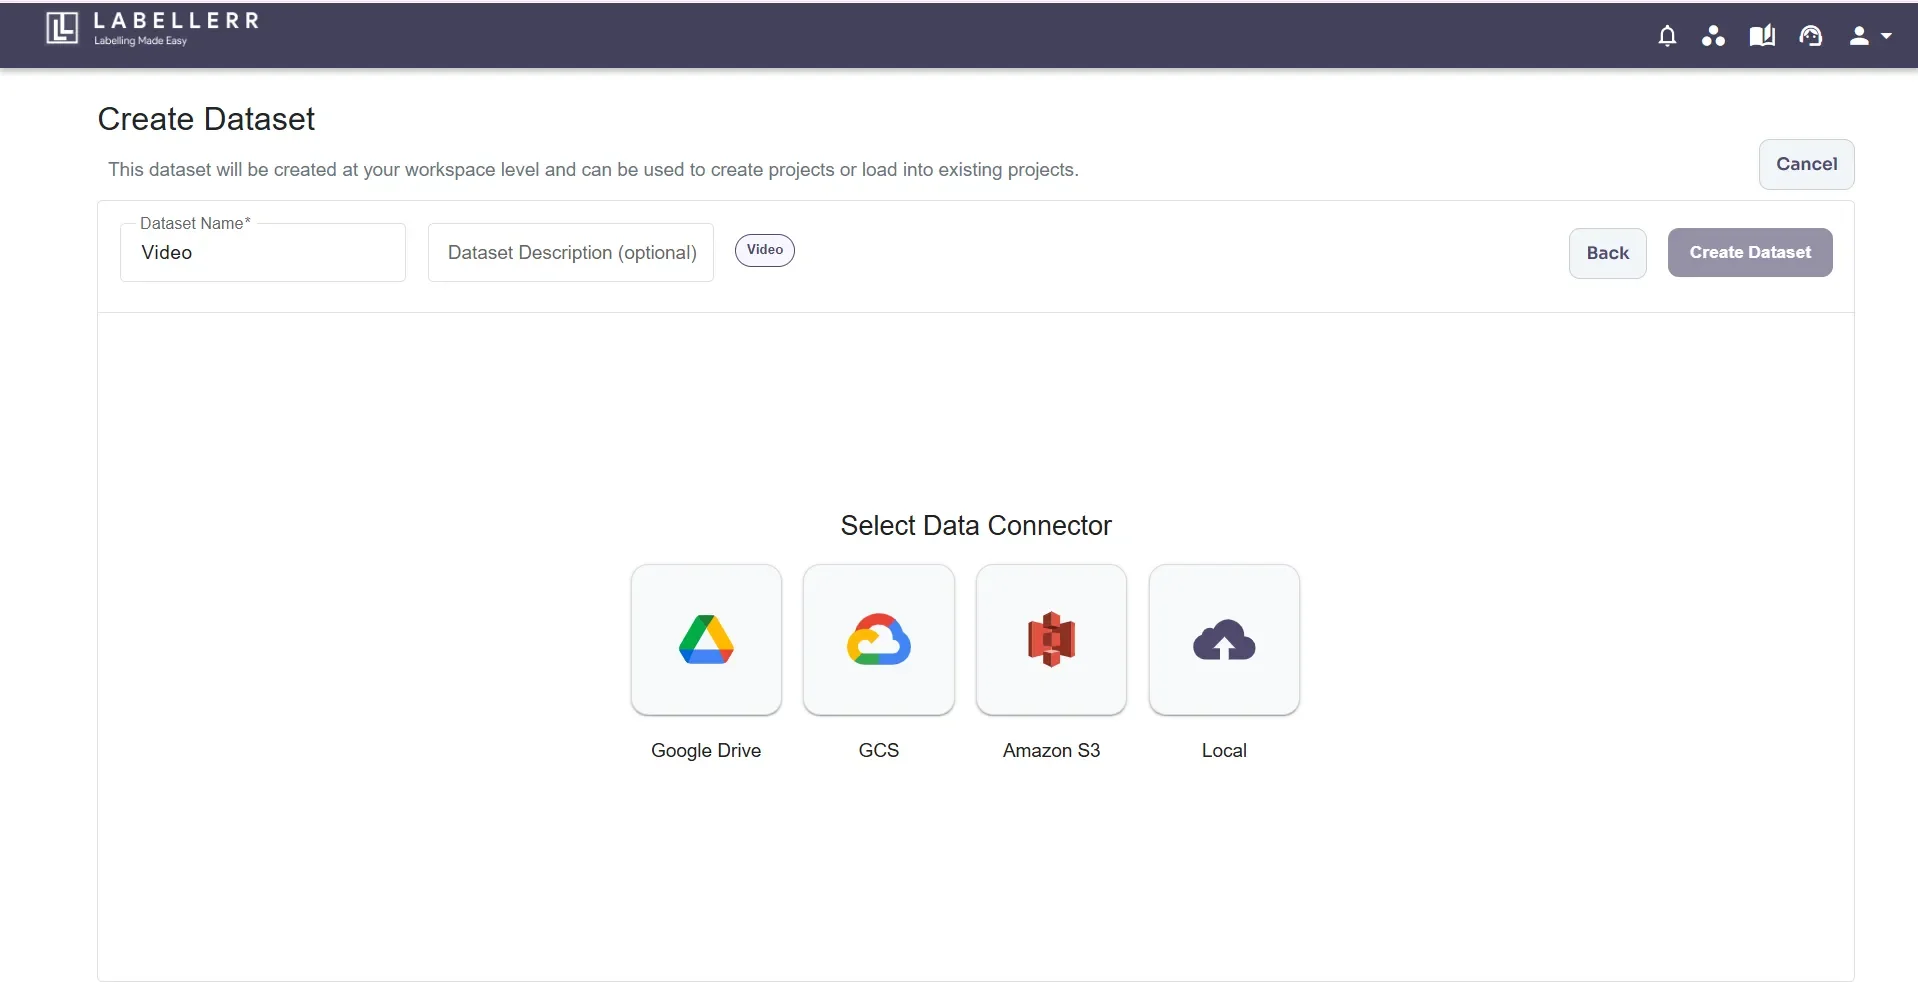Click the Create Dataset page title
Screen dimensions: 1918x982
pos(206,119)
